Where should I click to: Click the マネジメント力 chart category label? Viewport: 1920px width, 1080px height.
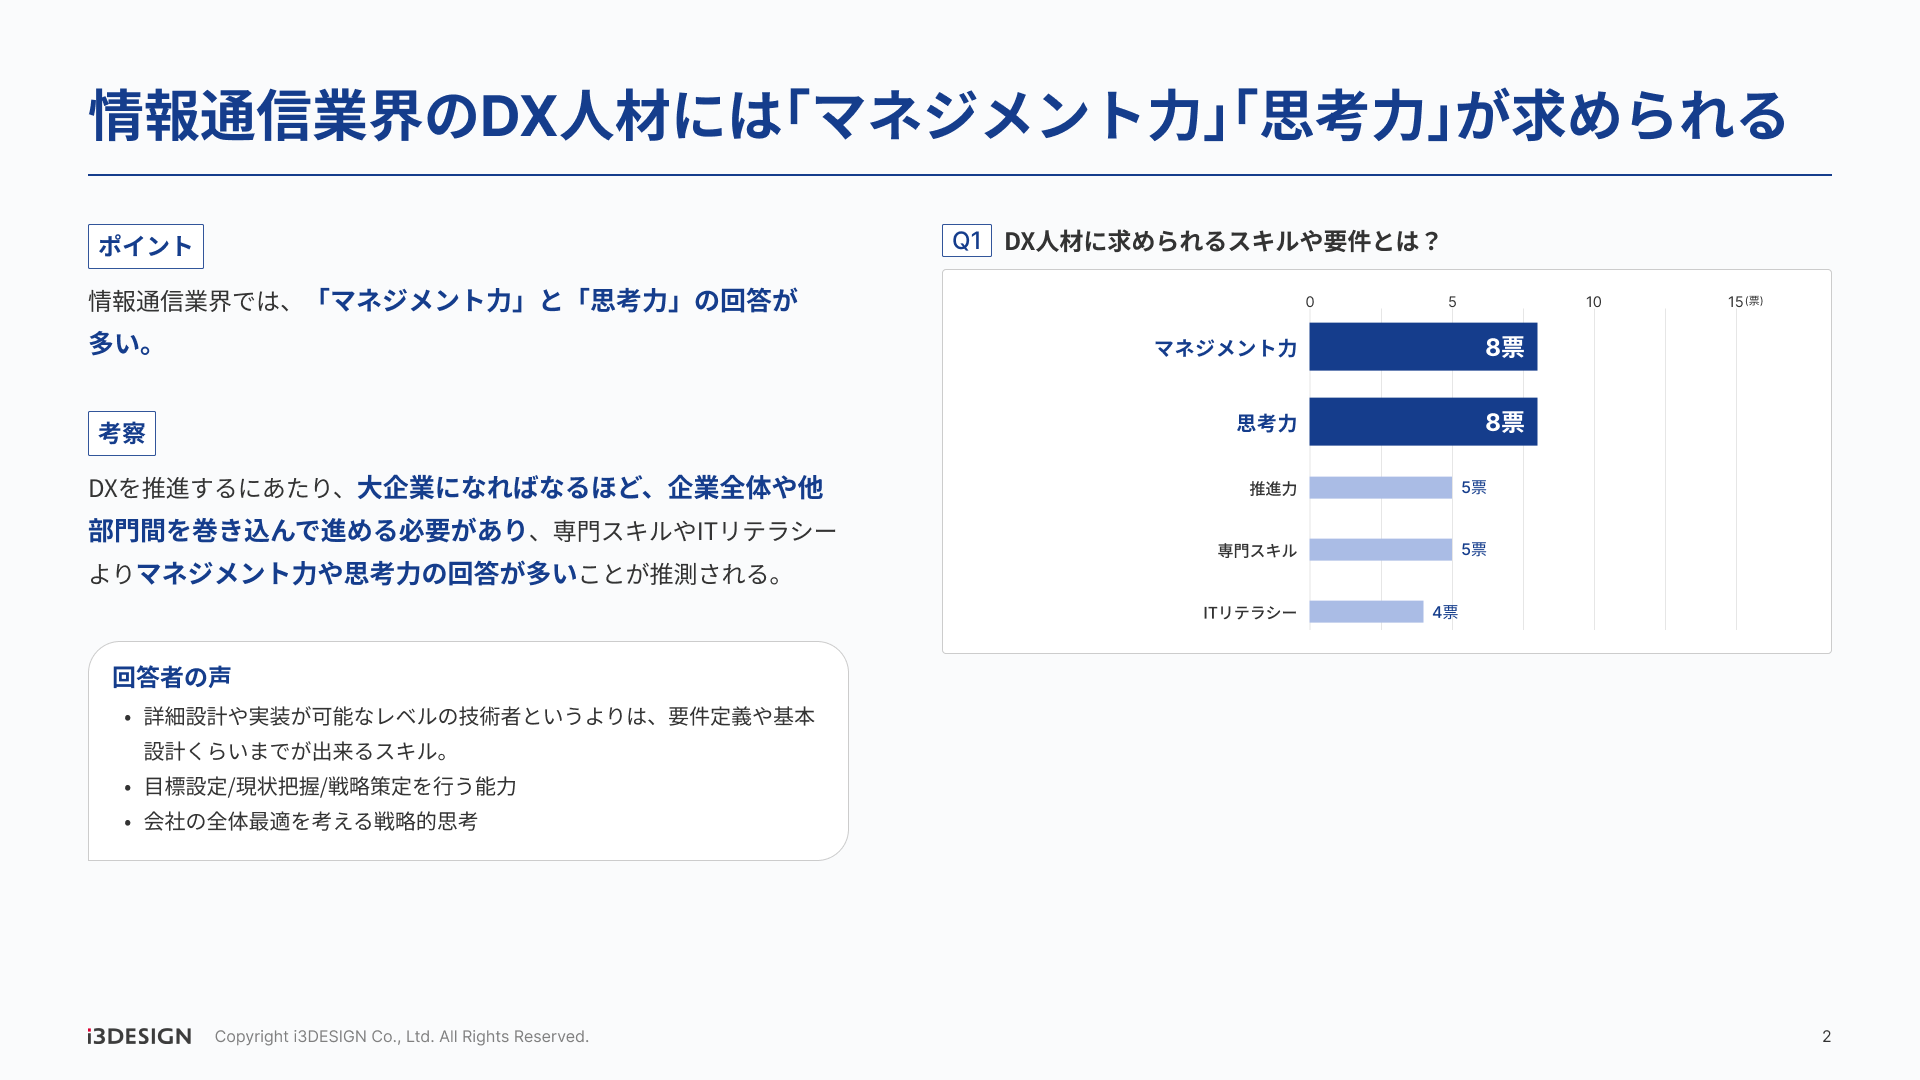click(1225, 348)
